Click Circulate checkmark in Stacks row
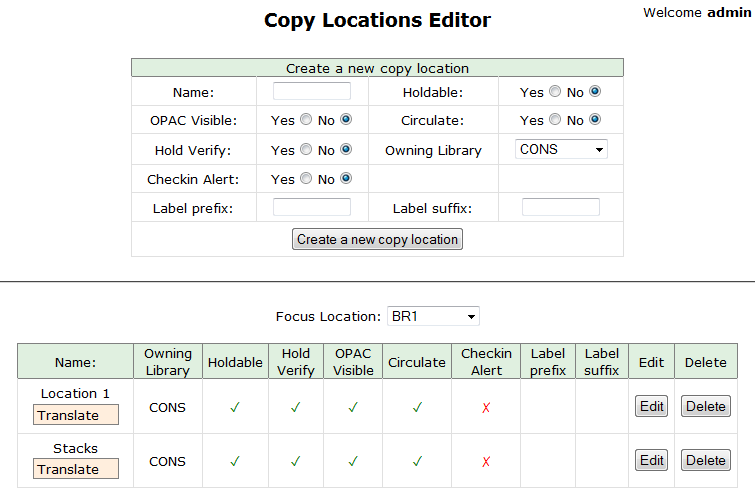 click(417, 461)
